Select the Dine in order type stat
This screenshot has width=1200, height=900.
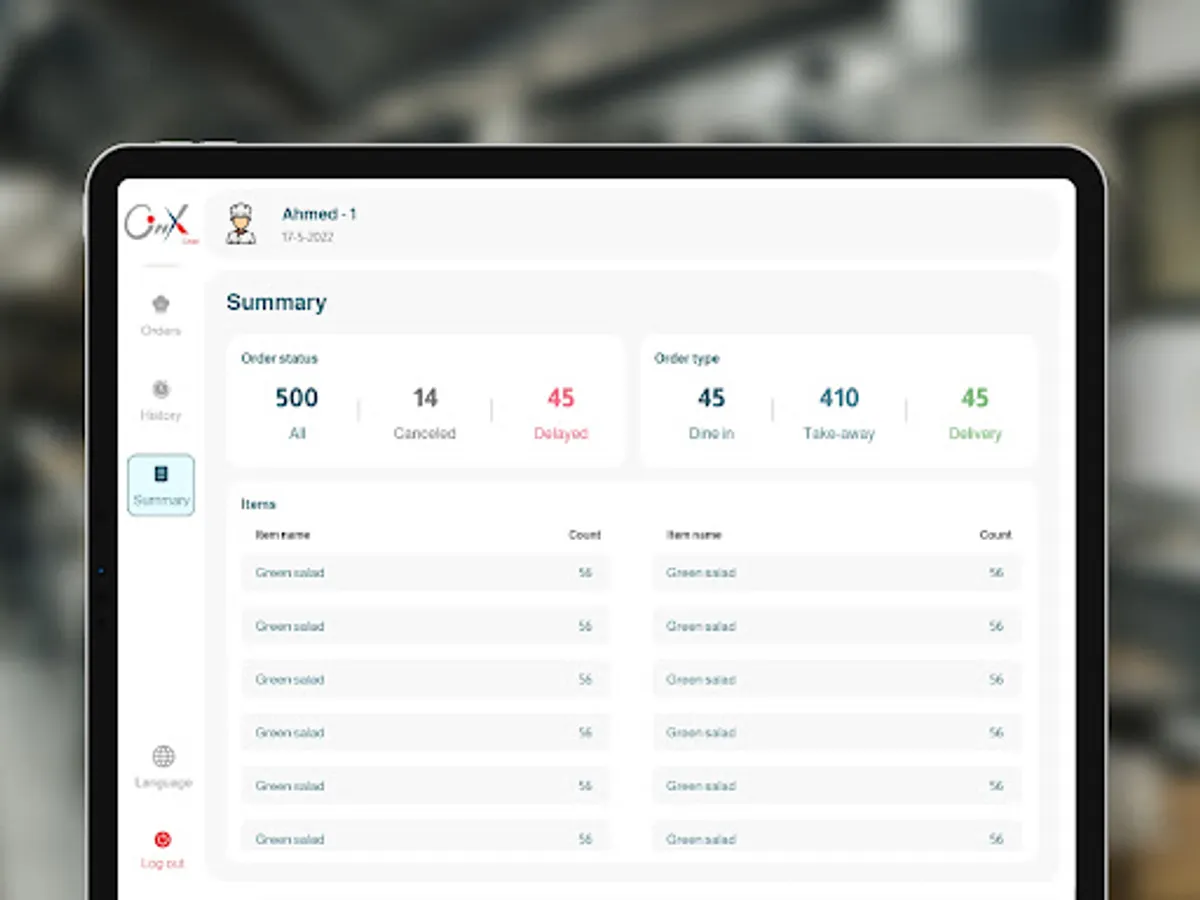tap(711, 410)
